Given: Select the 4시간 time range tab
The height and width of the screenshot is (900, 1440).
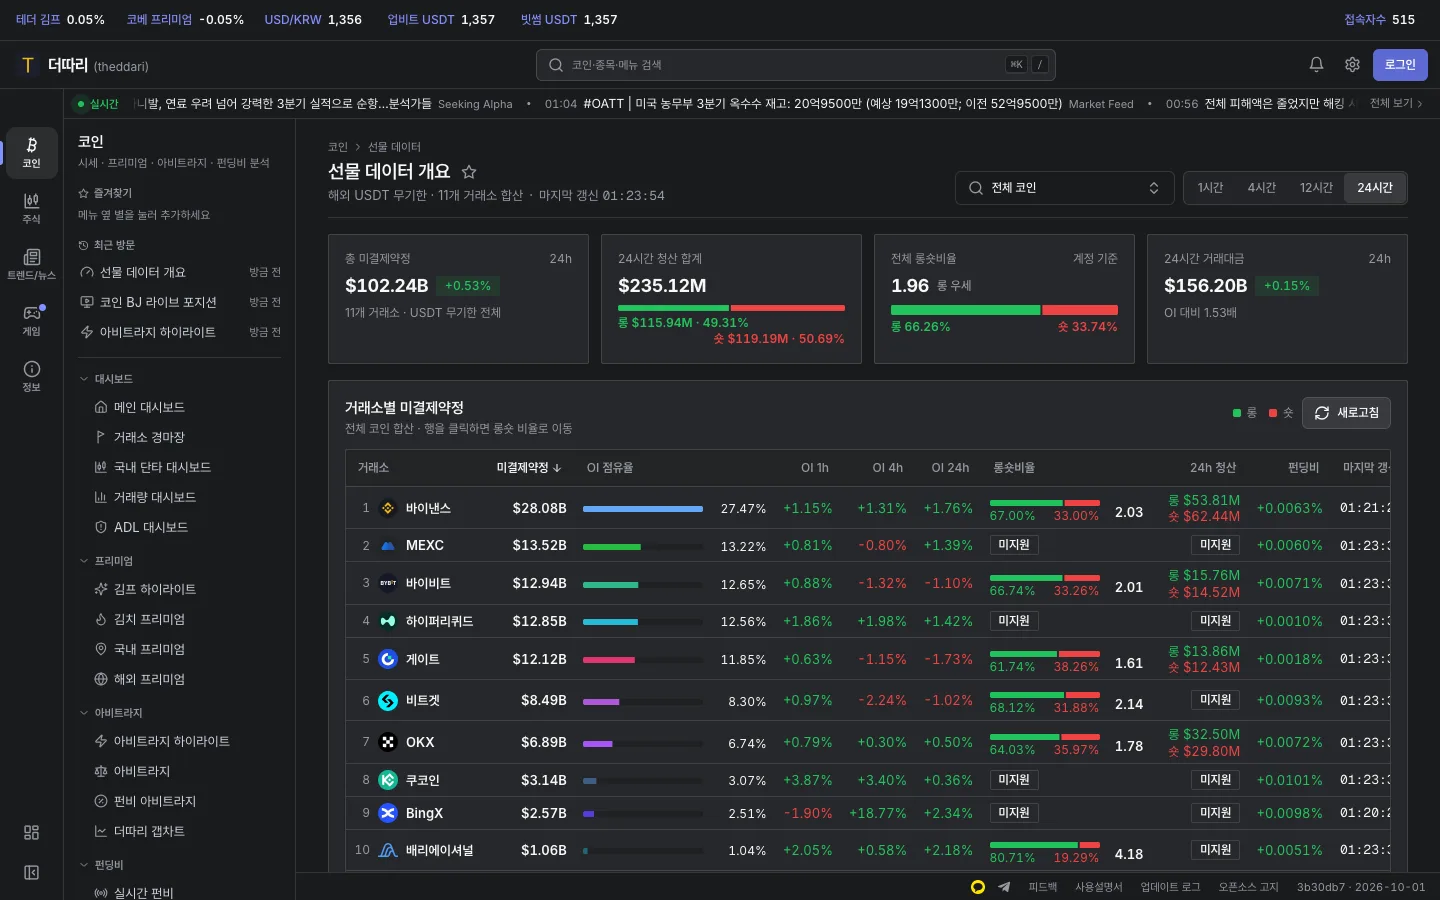Looking at the screenshot, I should [x=1261, y=188].
